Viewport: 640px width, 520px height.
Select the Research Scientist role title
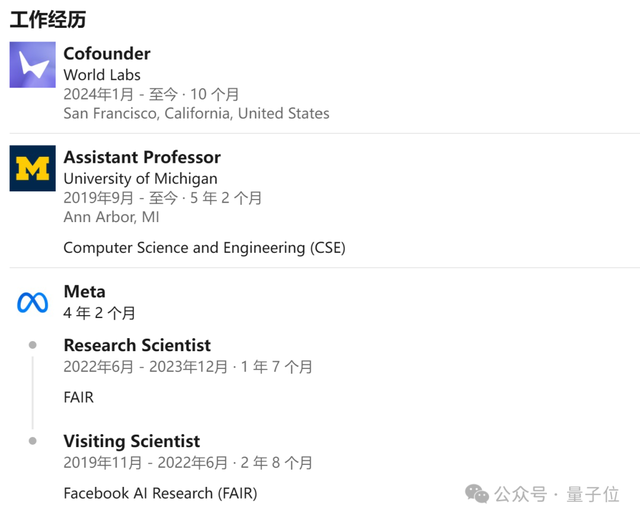click(x=137, y=345)
